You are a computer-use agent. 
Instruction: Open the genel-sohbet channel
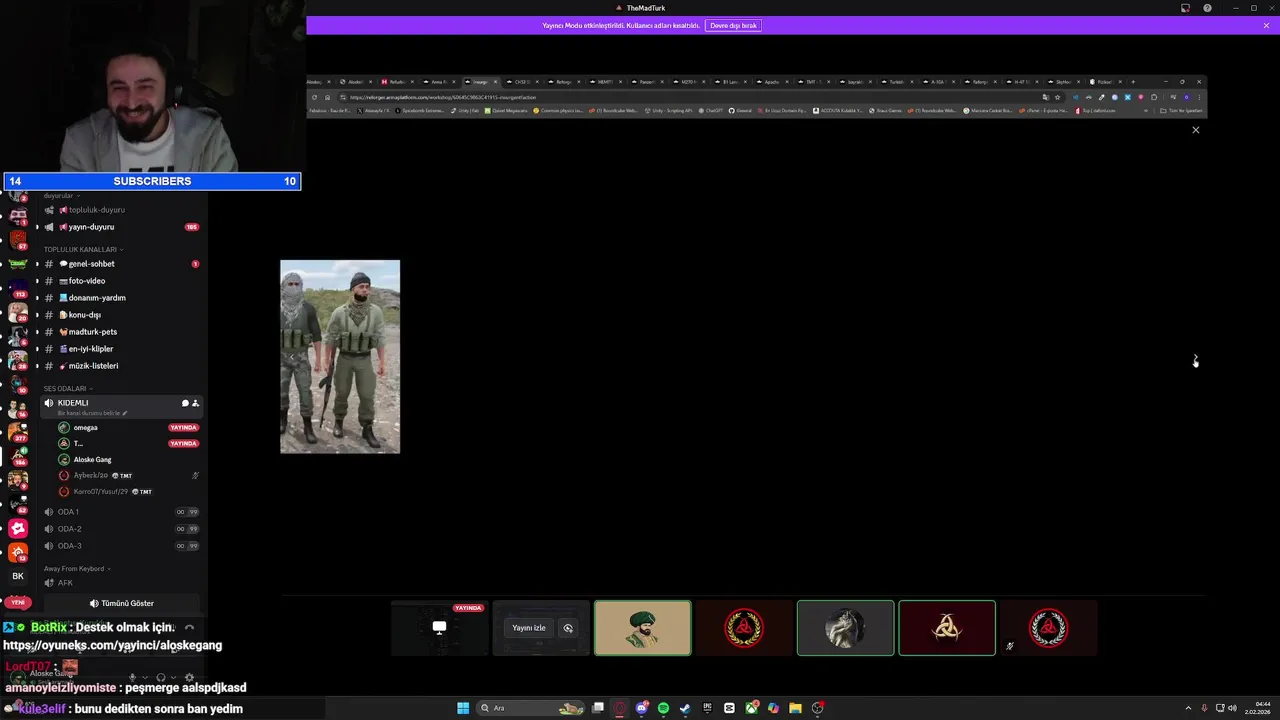tap(120, 264)
